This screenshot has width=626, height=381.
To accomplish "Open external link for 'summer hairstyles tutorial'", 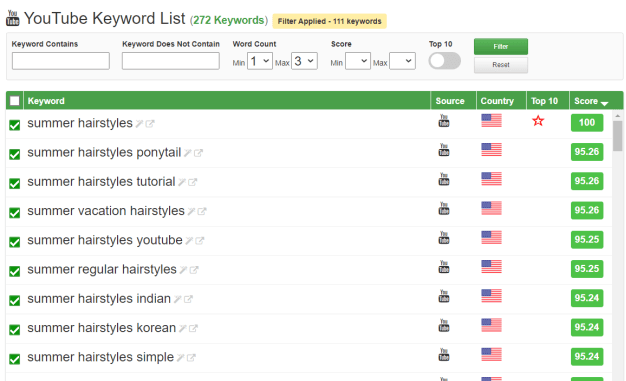I will [x=192, y=182].
